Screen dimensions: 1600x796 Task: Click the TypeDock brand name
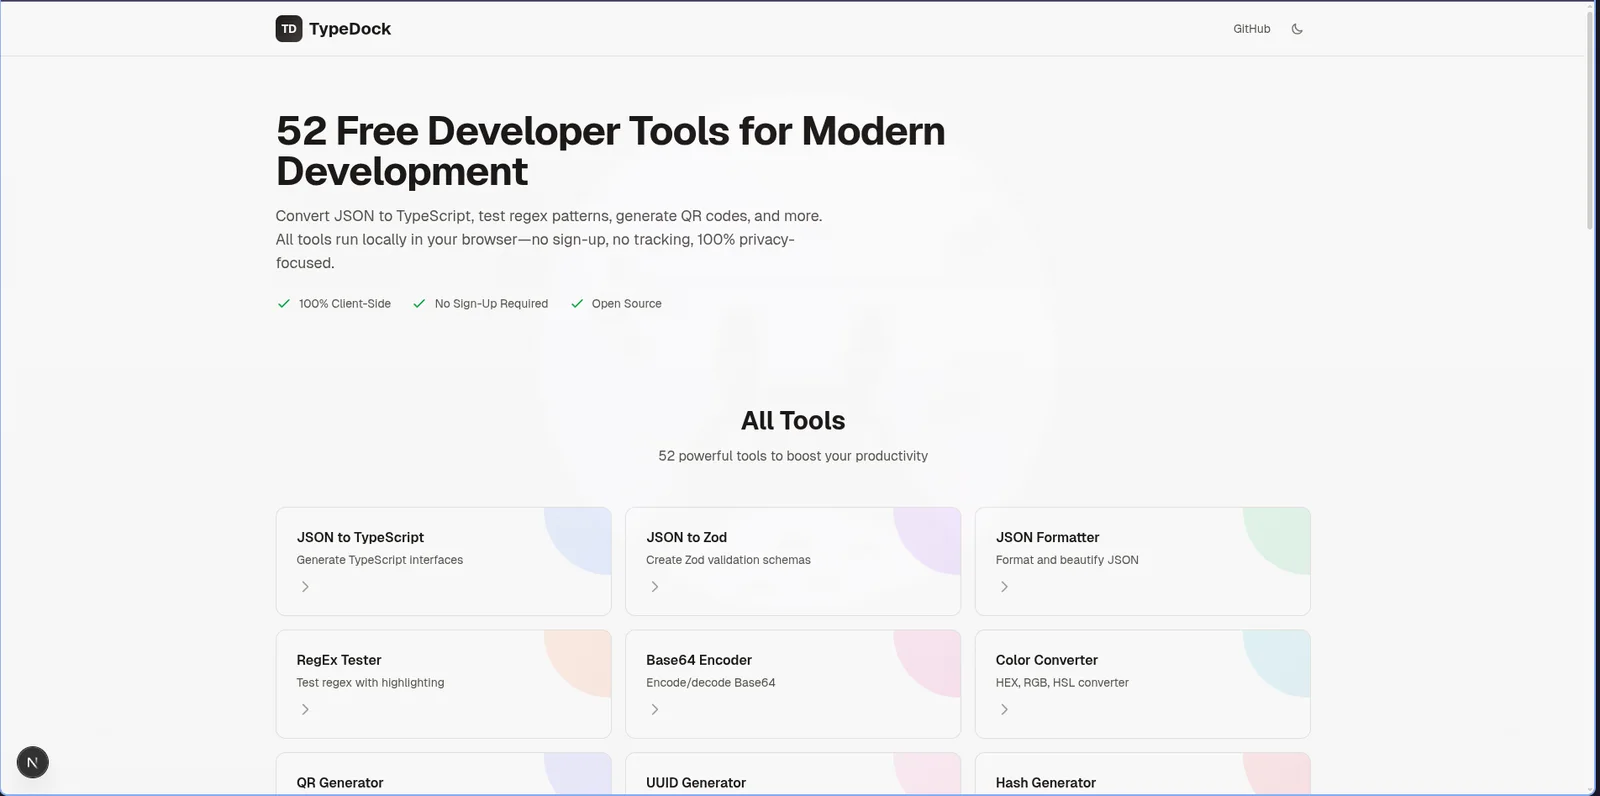tap(350, 29)
